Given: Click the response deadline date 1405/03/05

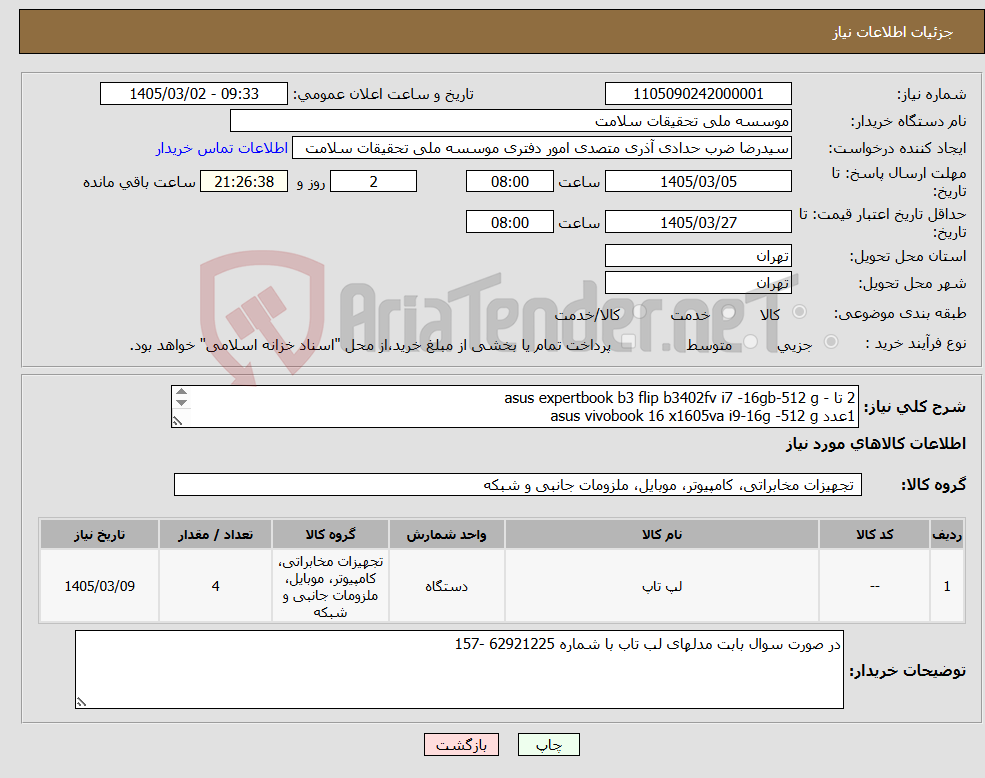Looking at the screenshot, I should point(698,182).
